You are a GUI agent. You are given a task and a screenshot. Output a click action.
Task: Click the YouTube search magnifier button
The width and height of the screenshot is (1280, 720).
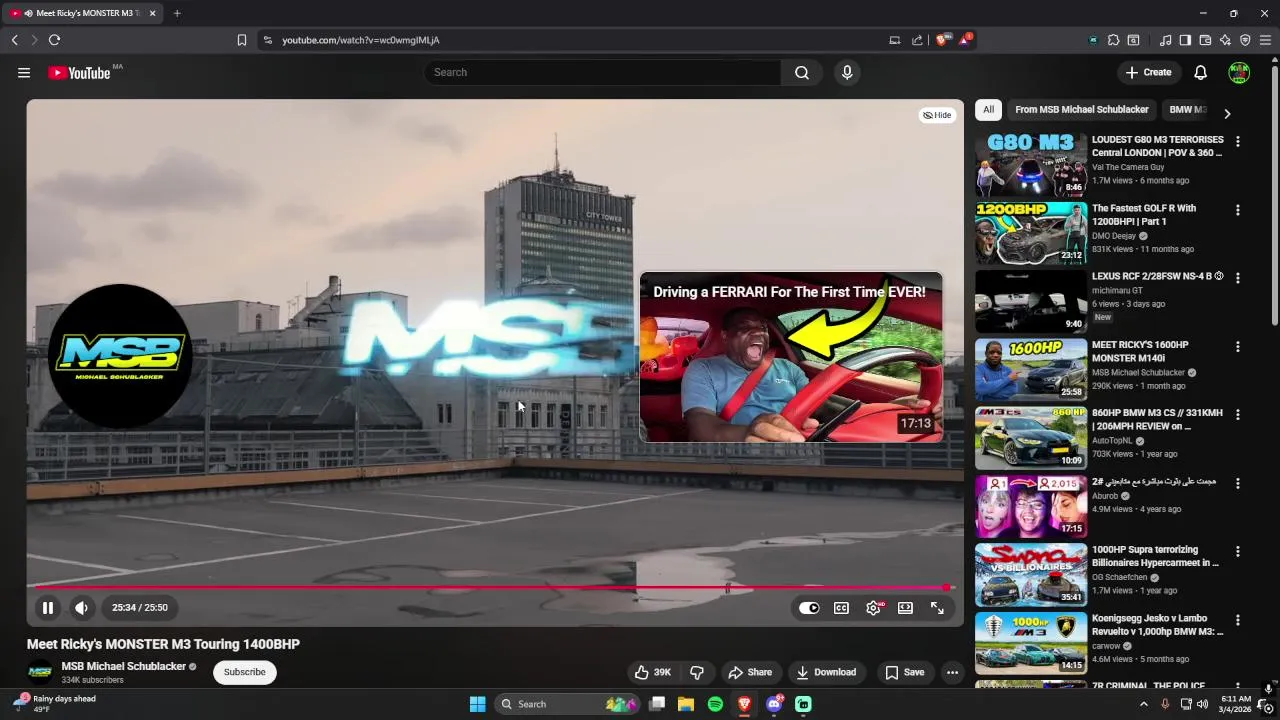click(x=802, y=72)
